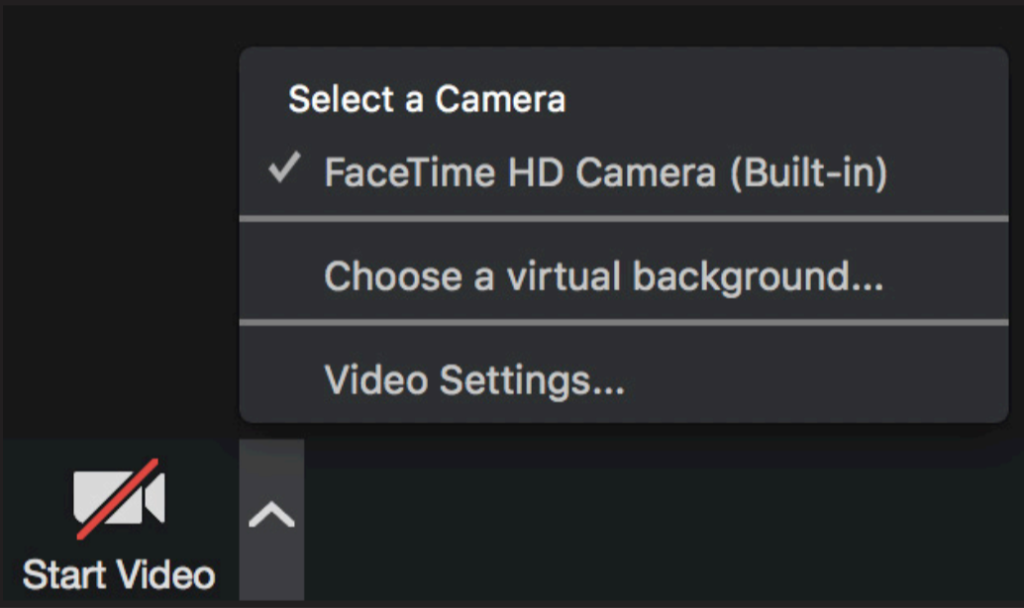Select FaceTime HD Camera (Built-in)
The width and height of the screenshot is (1024, 608).
click(605, 173)
